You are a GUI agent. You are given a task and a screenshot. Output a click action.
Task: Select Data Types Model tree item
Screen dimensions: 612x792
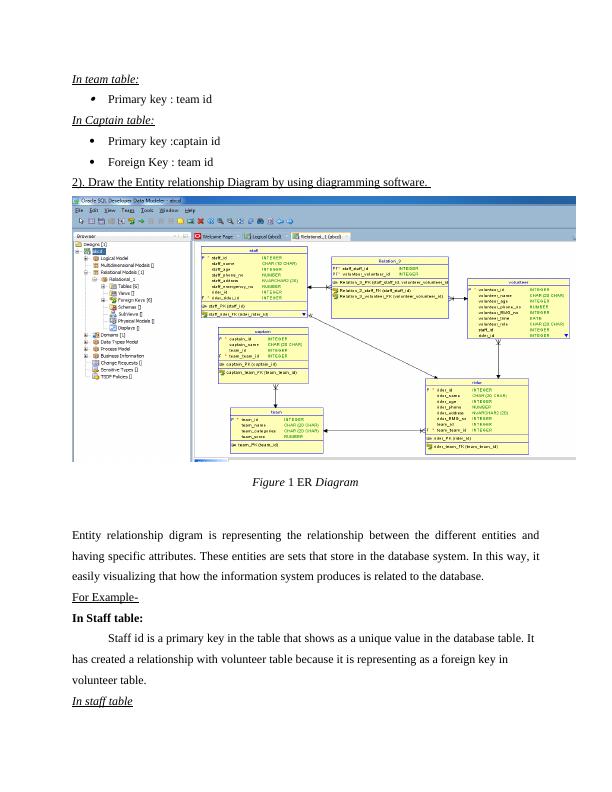(x=121, y=342)
